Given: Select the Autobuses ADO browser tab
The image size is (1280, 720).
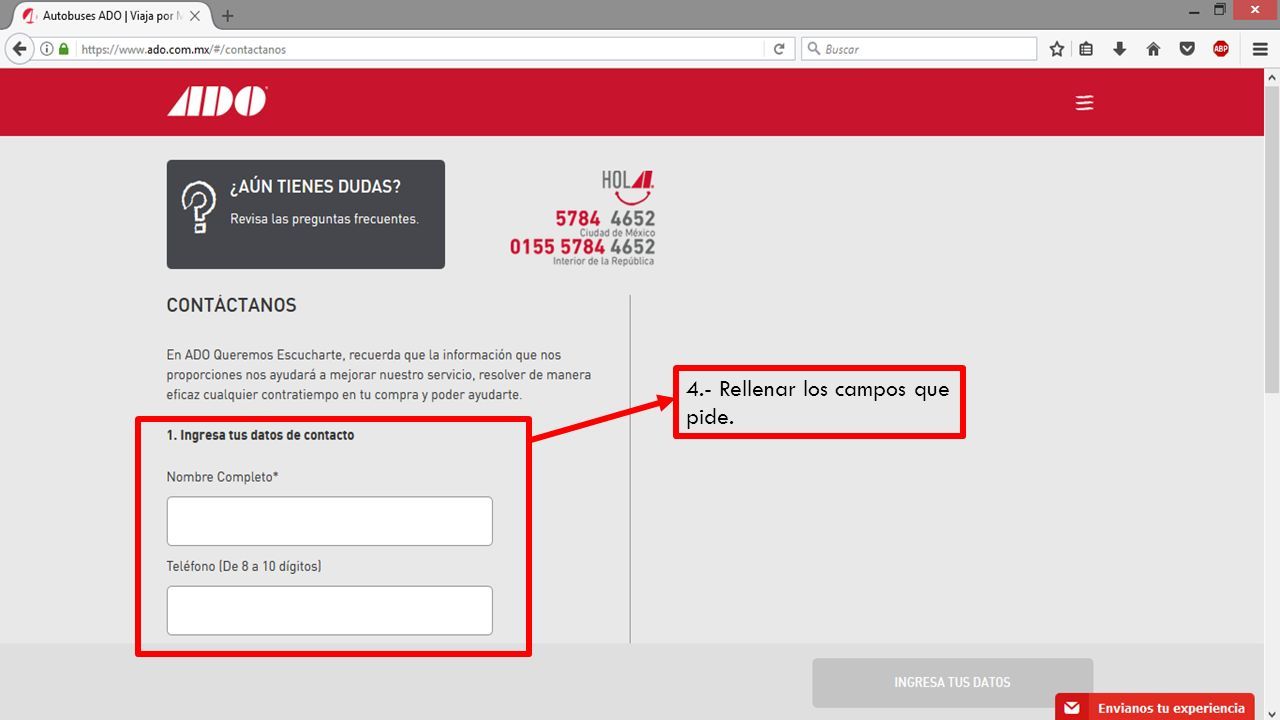Looking at the screenshot, I should point(112,16).
